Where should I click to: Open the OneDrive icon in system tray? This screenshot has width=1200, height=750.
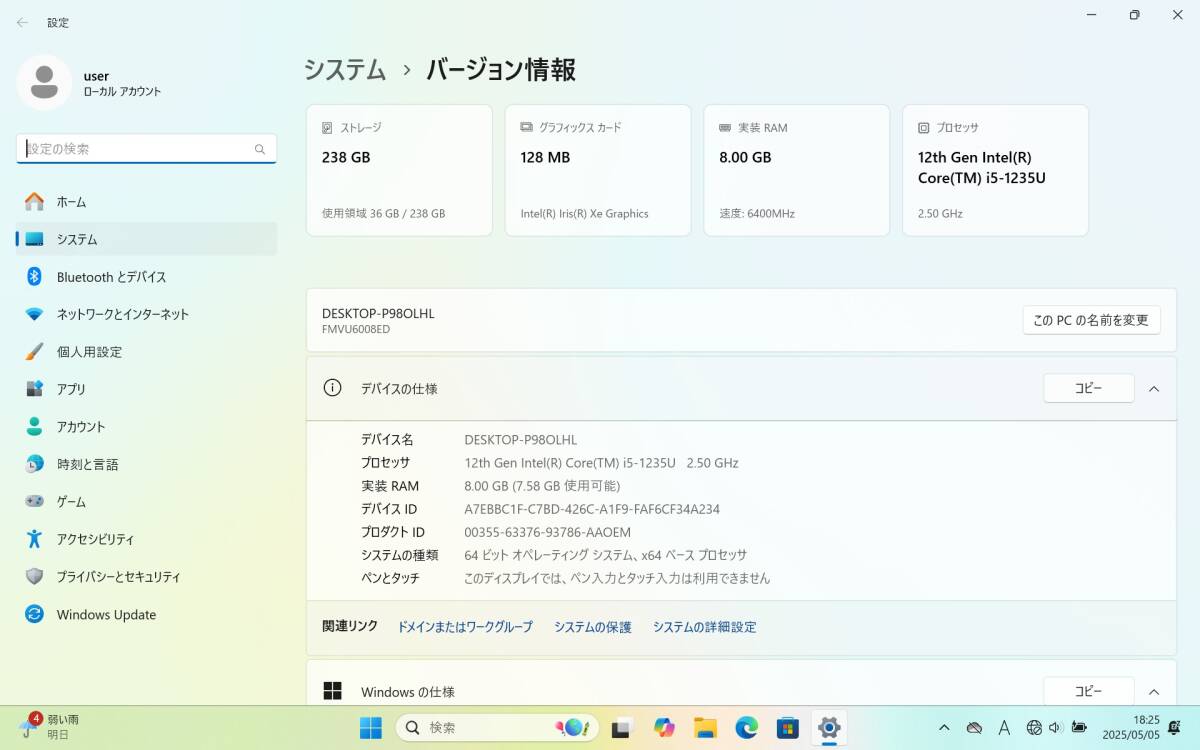tap(974, 727)
